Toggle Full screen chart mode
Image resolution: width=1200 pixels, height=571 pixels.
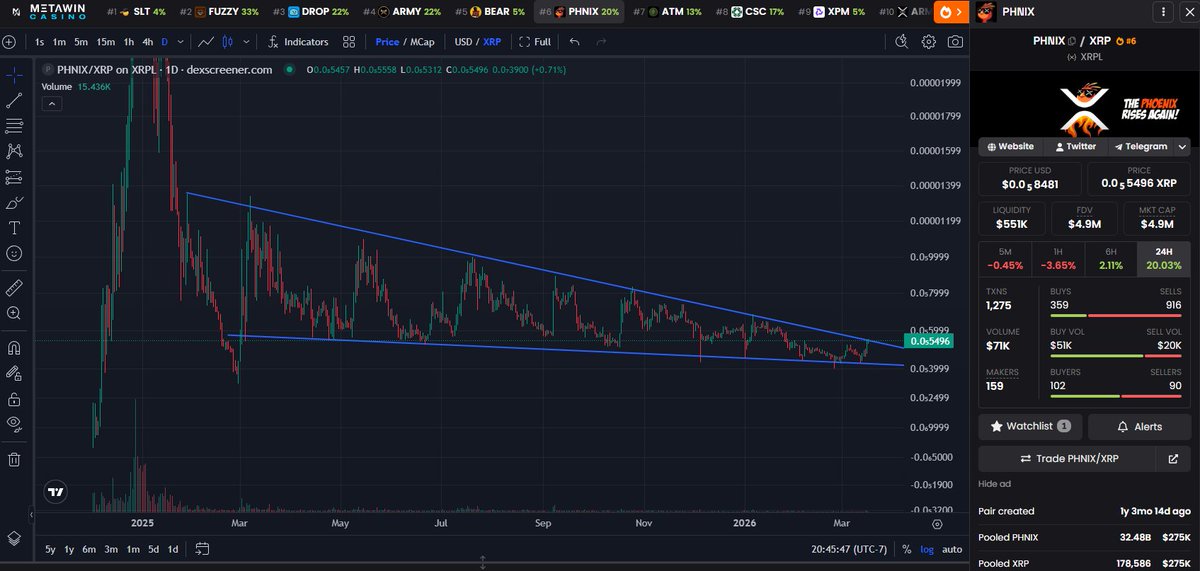click(535, 42)
